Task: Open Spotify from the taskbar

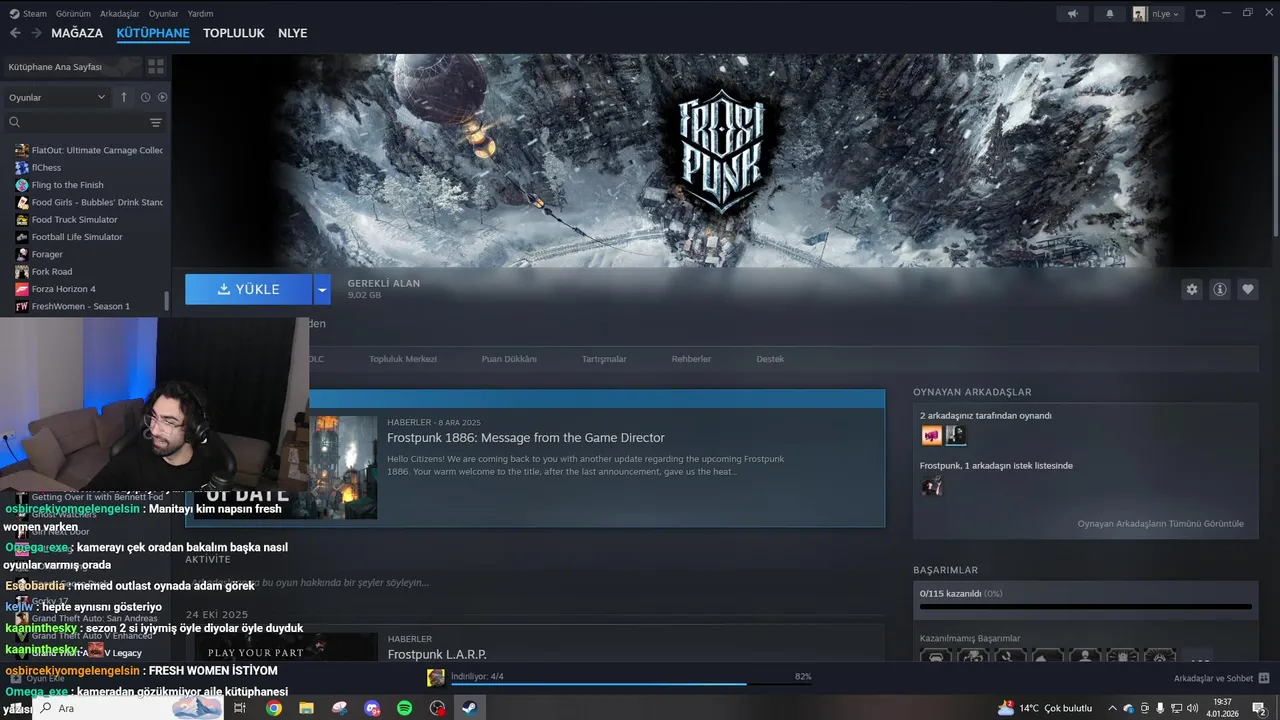Action: click(x=404, y=708)
